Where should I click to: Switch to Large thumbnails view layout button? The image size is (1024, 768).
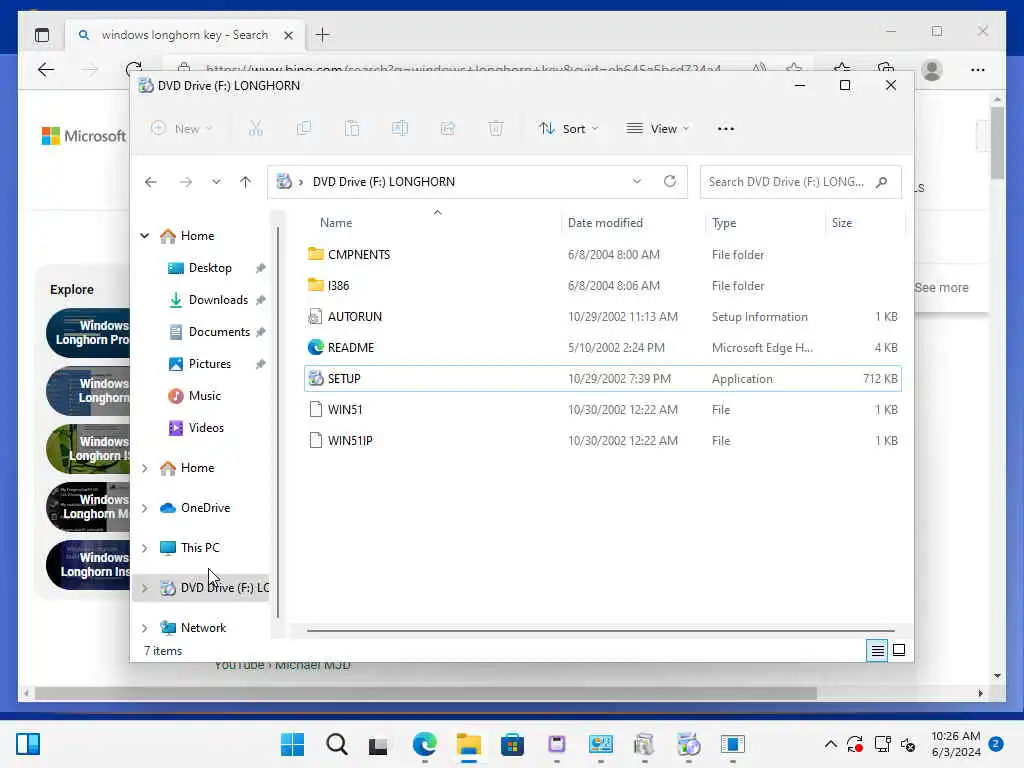click(x=899, y=650)
